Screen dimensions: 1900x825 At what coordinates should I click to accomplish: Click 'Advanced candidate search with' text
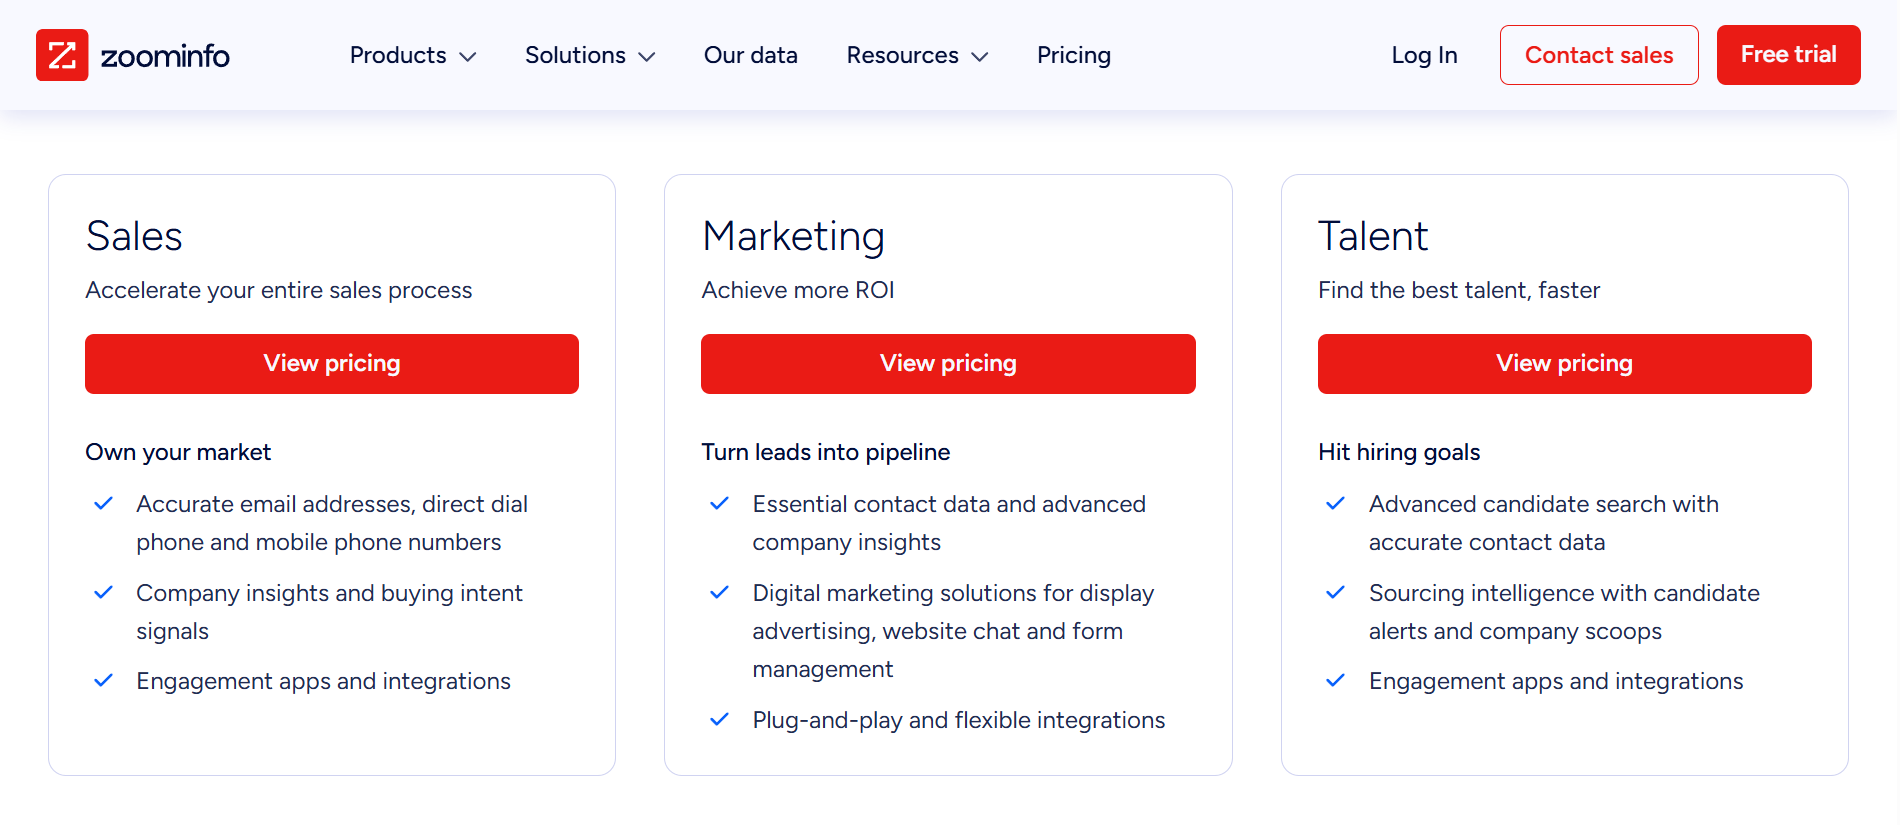(1544, 504)
